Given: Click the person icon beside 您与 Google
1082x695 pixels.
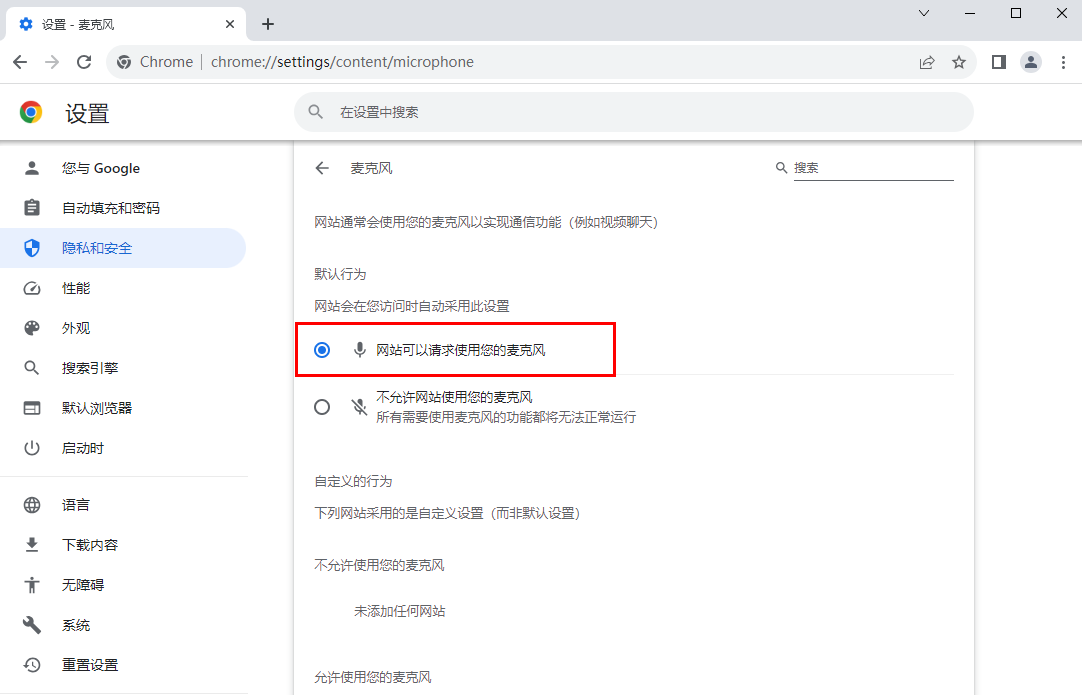Looking at the screenshot, I should 32,168.
